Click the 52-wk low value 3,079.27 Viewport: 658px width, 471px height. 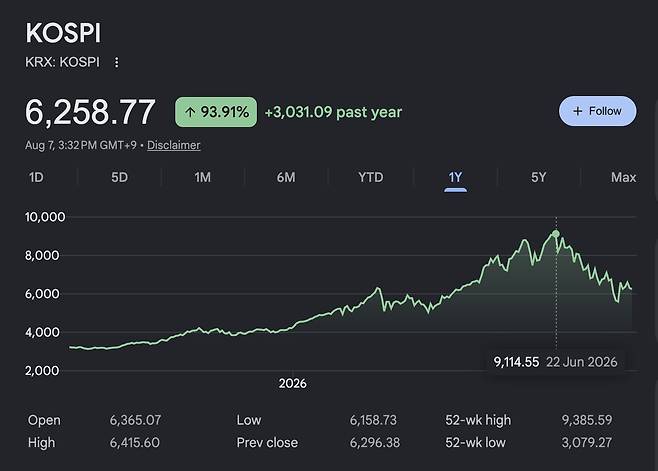[587, 442]
